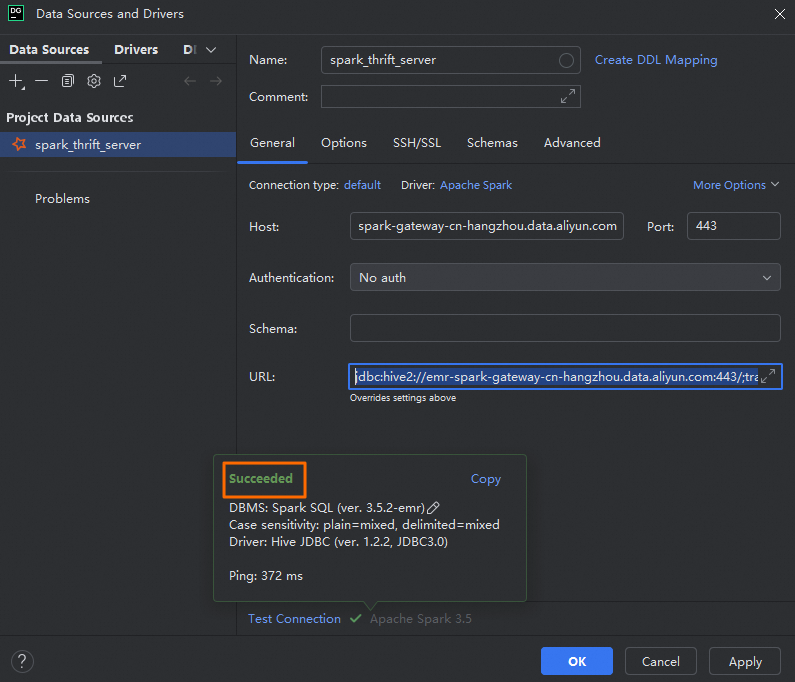795x682 pixels.
Task: Make data source global export icon
Action: click(x=120, y=81)
